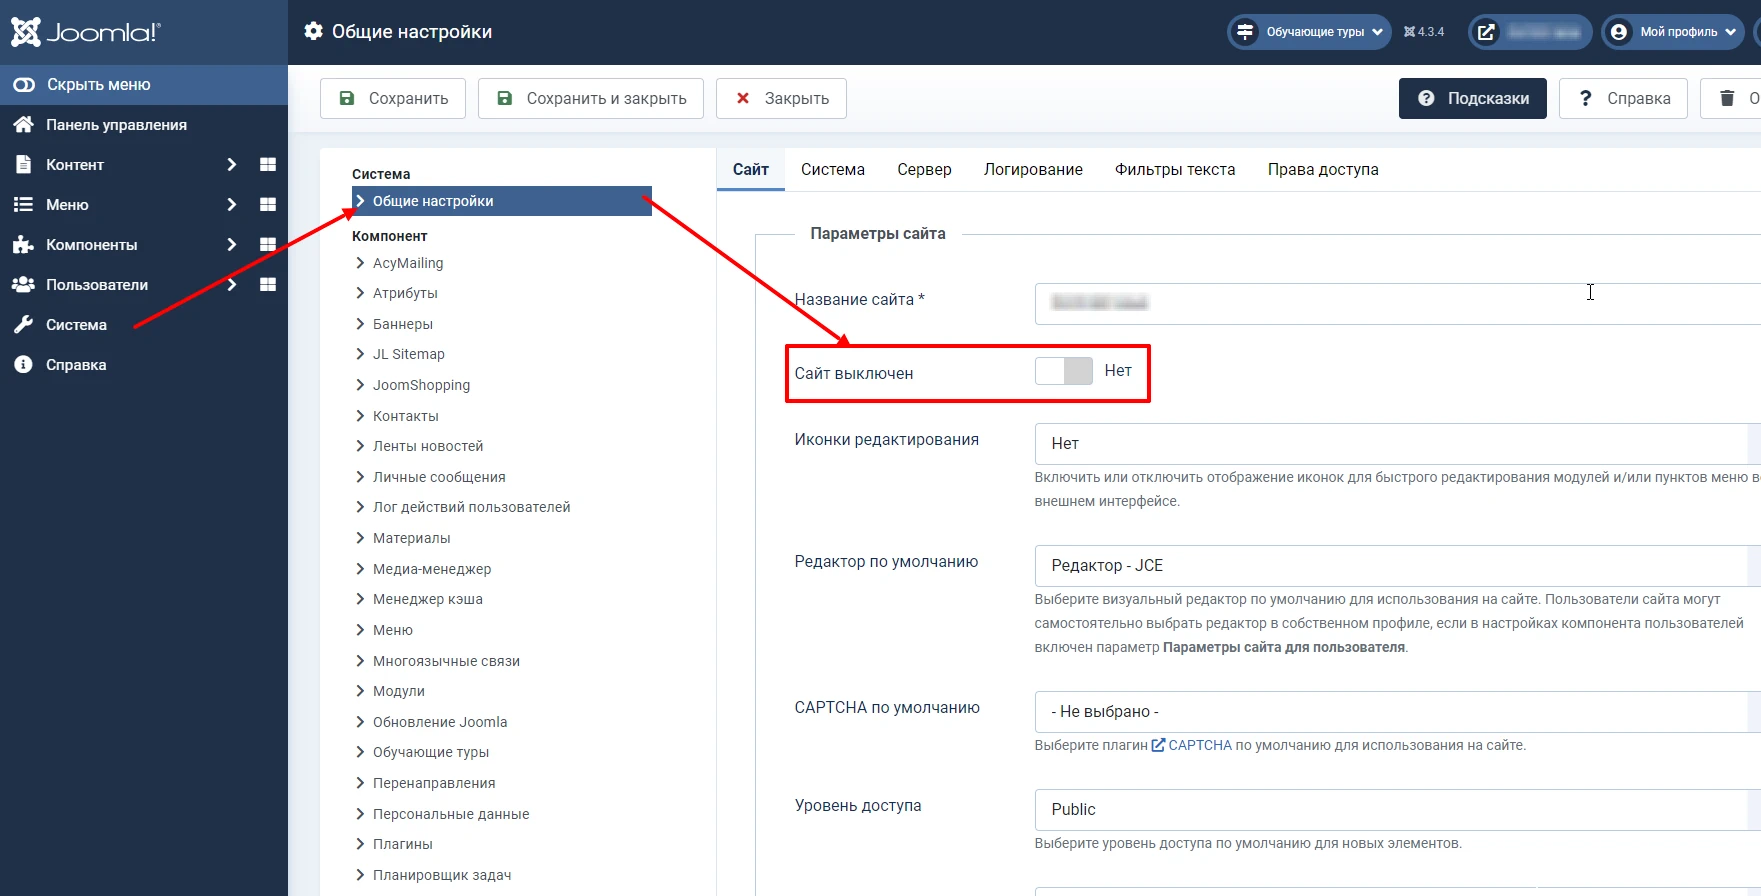Screen dimensions: 1761x896
Task: Open Users dashboard grid icon
Action: click(268, 284)
